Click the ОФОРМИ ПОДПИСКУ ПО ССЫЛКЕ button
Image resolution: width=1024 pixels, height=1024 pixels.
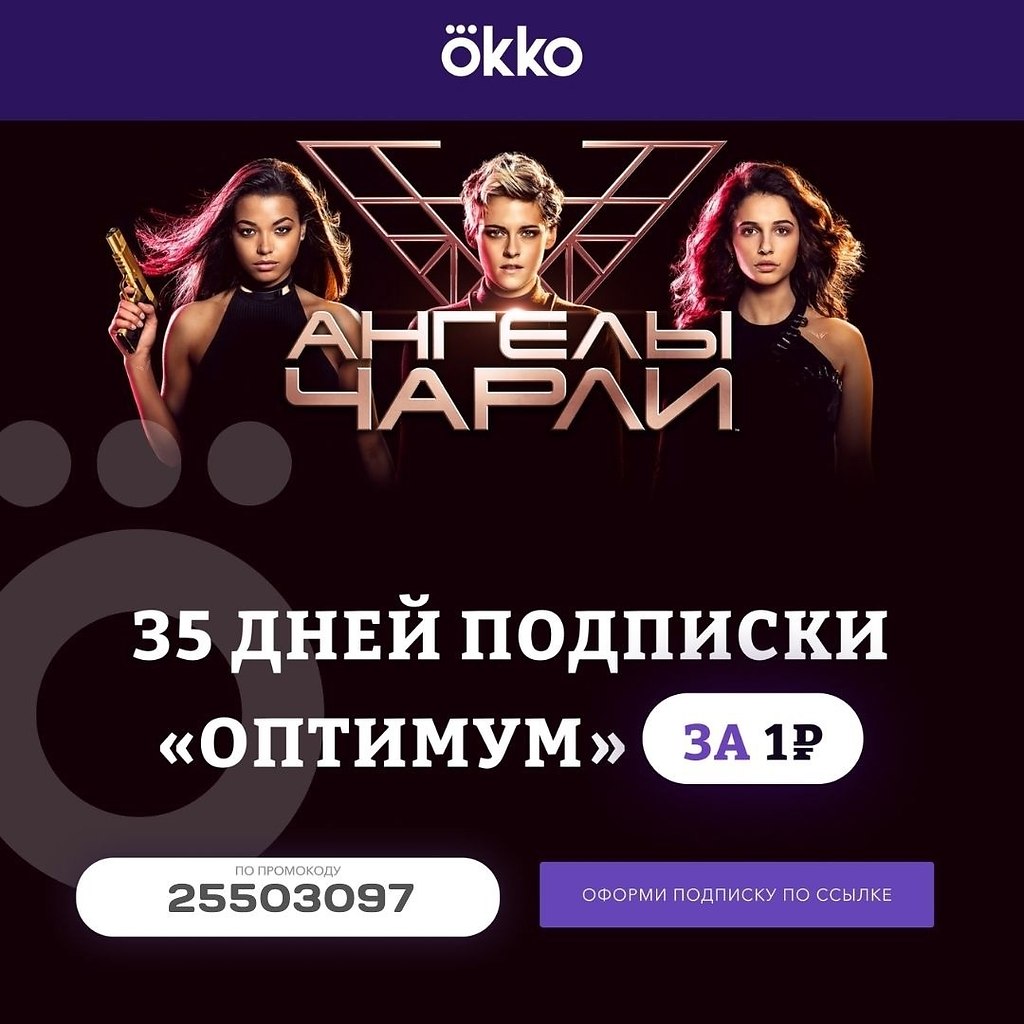click(737, 894)
